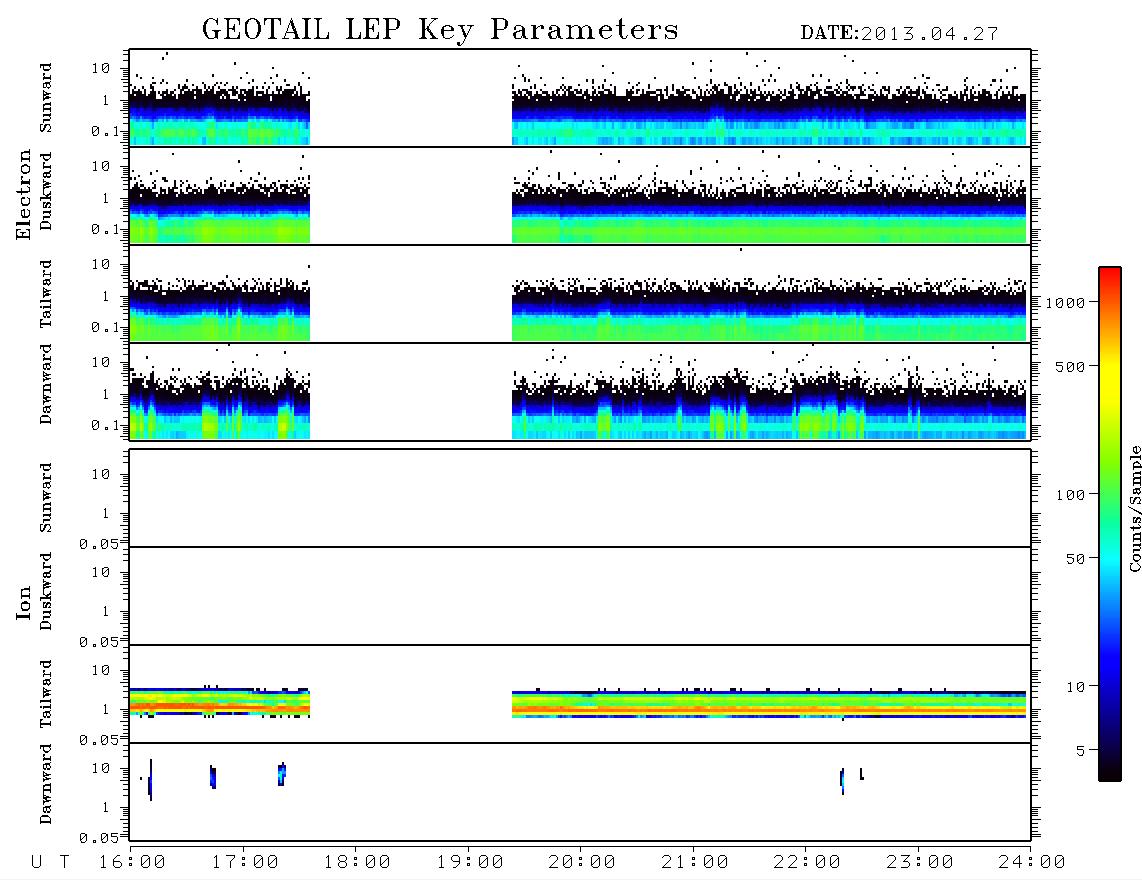Click the Ion Dawnward data burst near 17:20

click(282, 774)
